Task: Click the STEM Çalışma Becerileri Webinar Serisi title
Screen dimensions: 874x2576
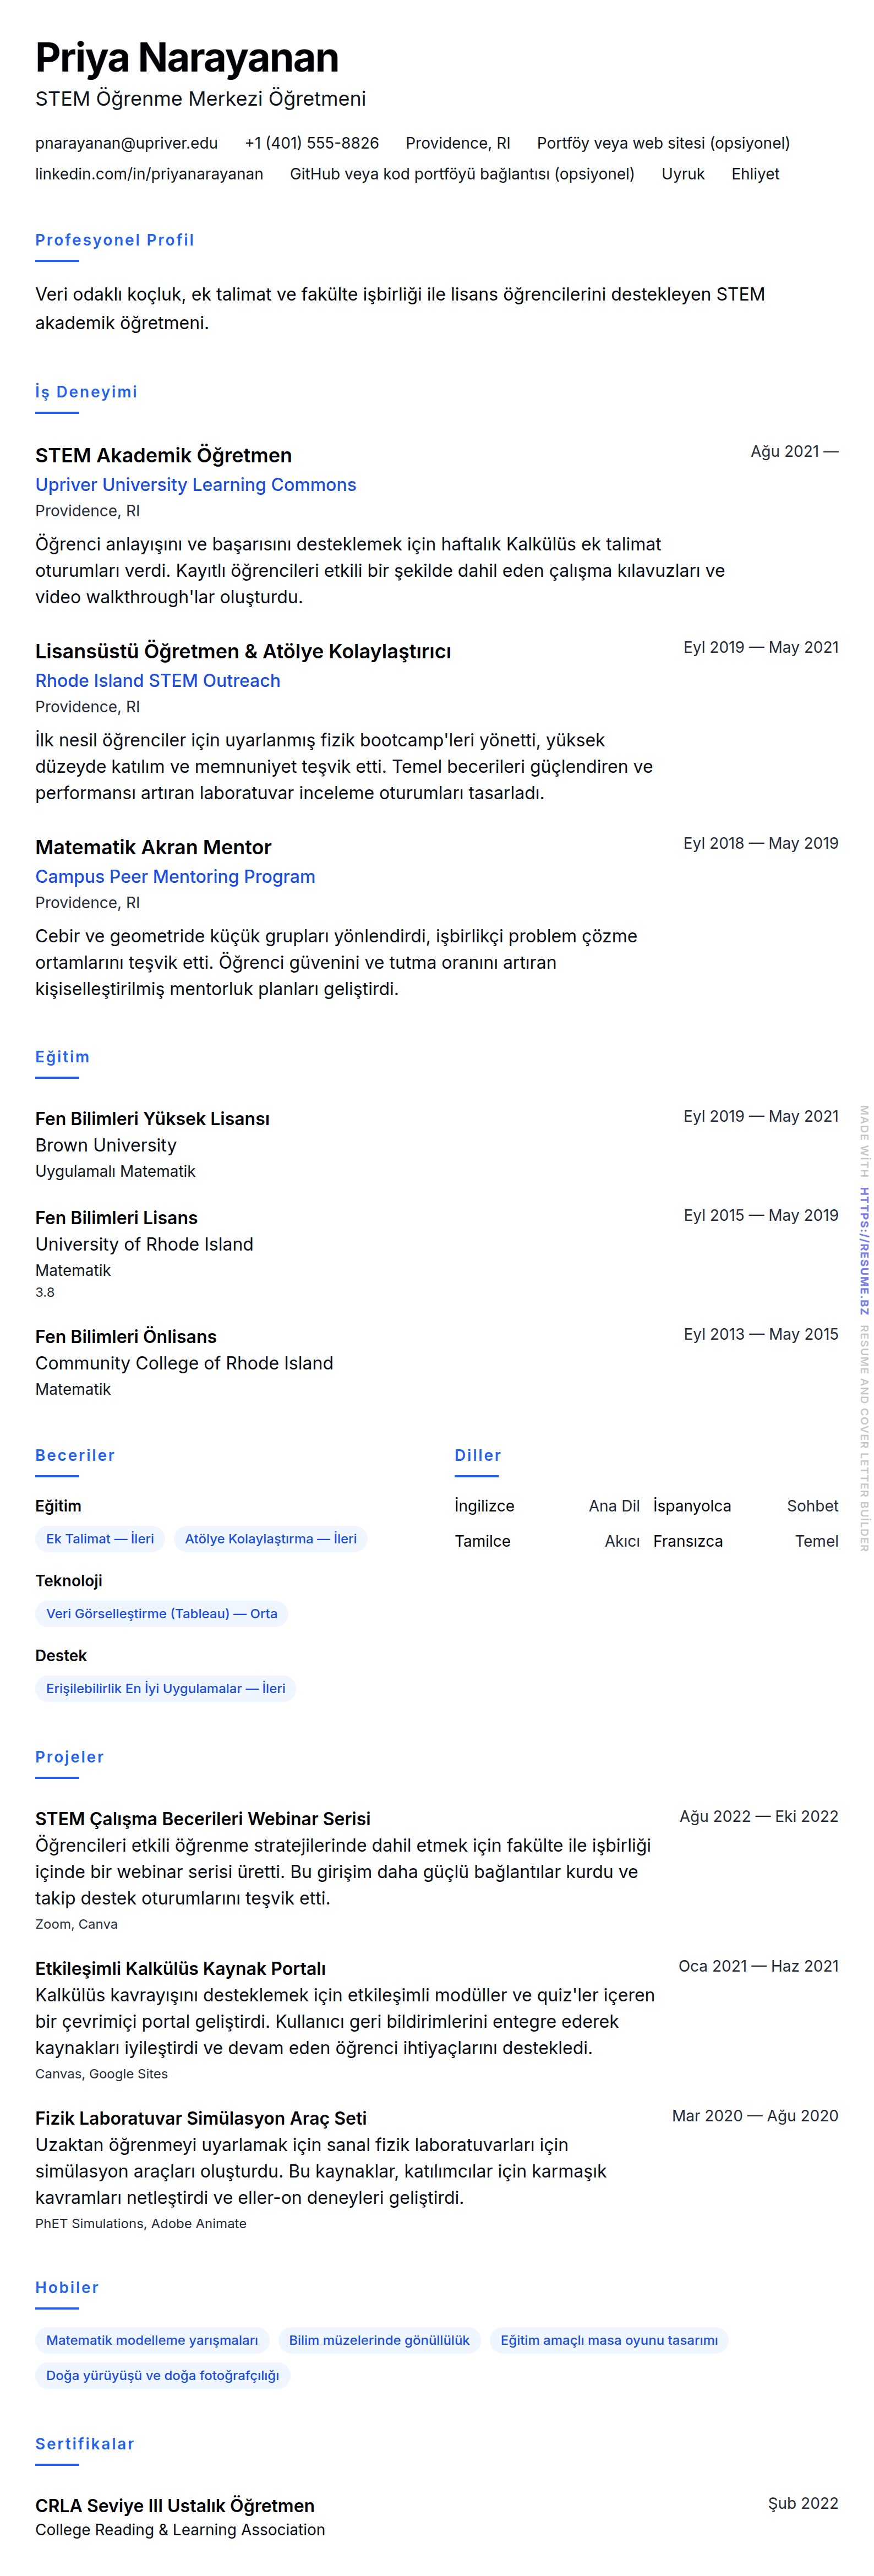Action: (x=202, y=1818)
